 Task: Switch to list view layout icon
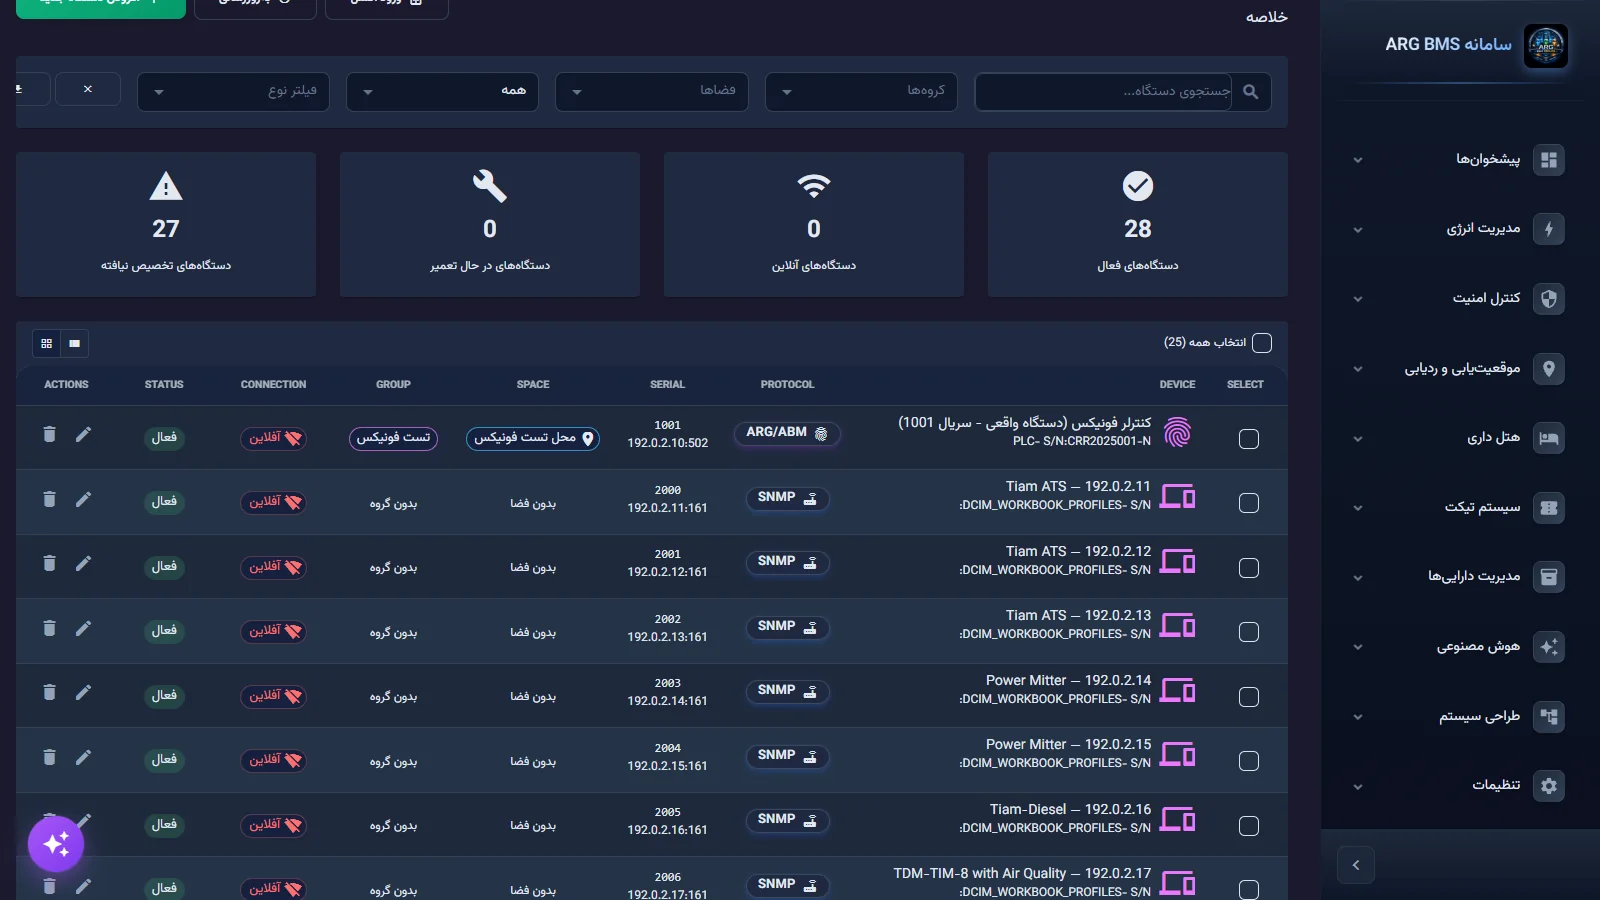click(x=75, y=344)
